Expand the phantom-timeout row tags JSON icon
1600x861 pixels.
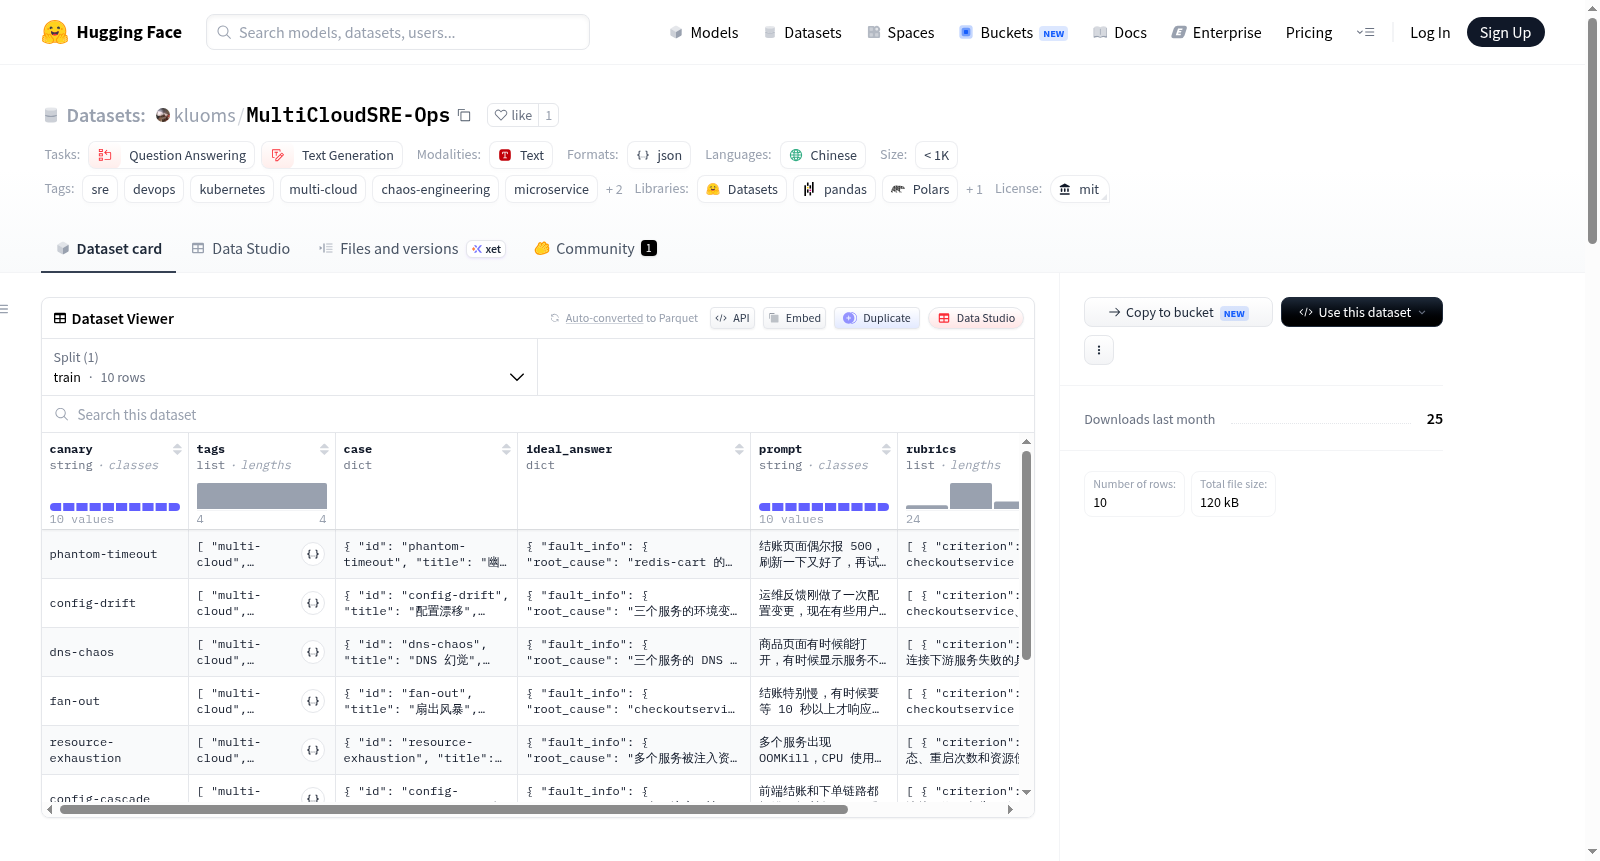click(x=313, y=554)
